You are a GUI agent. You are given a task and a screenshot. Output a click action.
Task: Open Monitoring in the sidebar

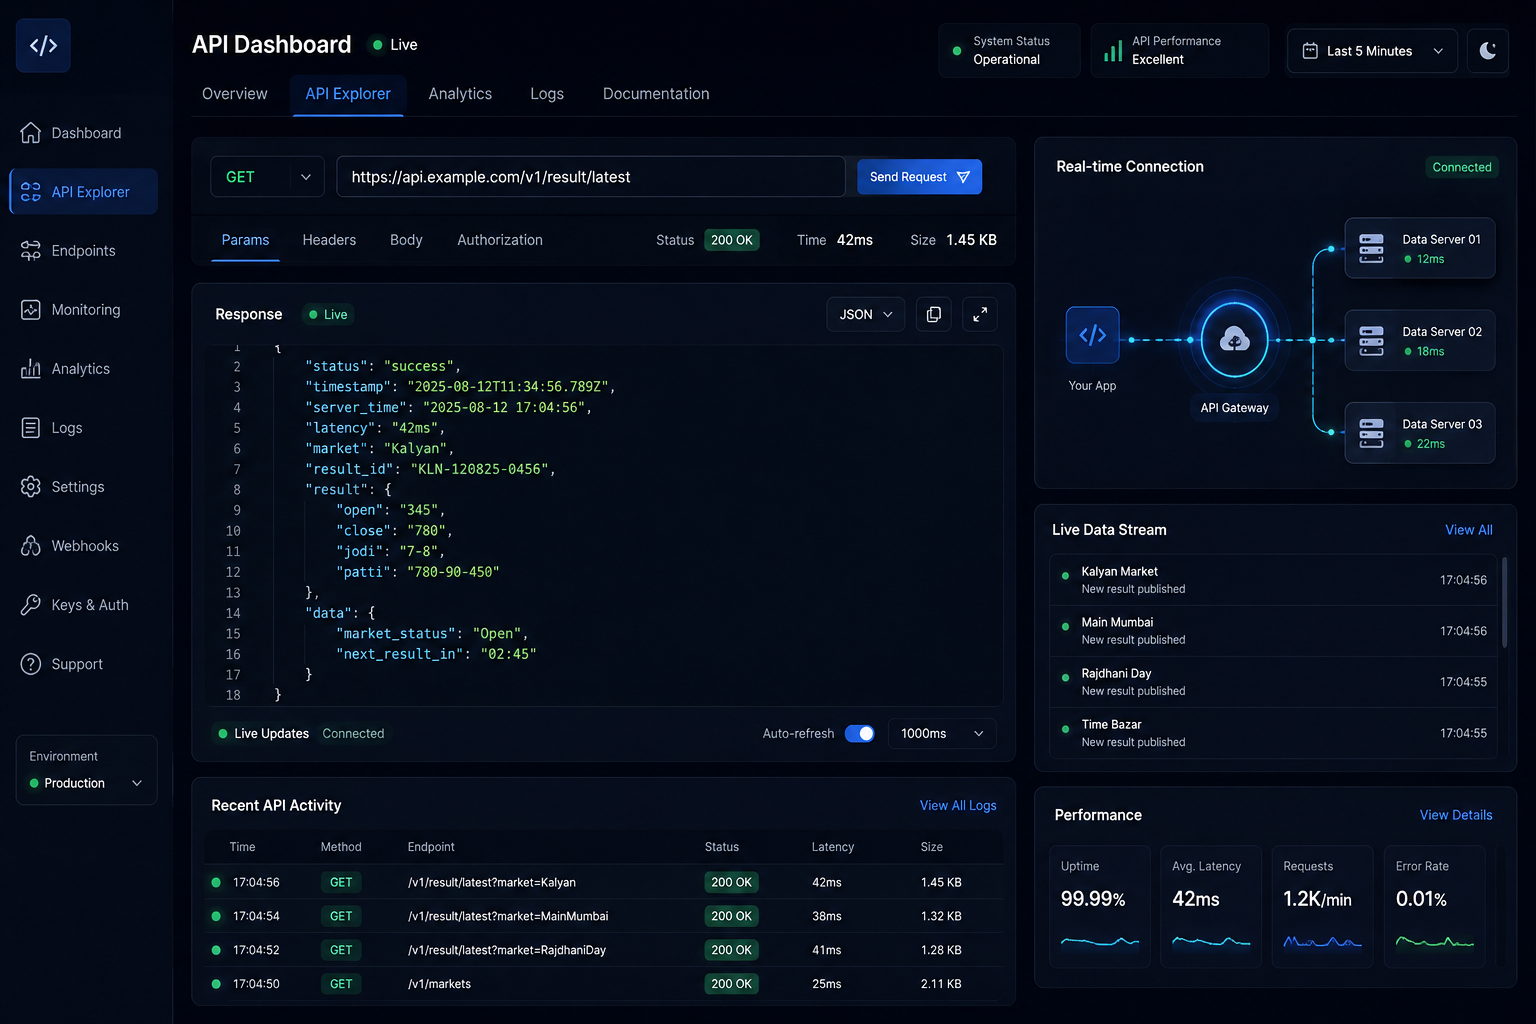(x=84, y=310)
